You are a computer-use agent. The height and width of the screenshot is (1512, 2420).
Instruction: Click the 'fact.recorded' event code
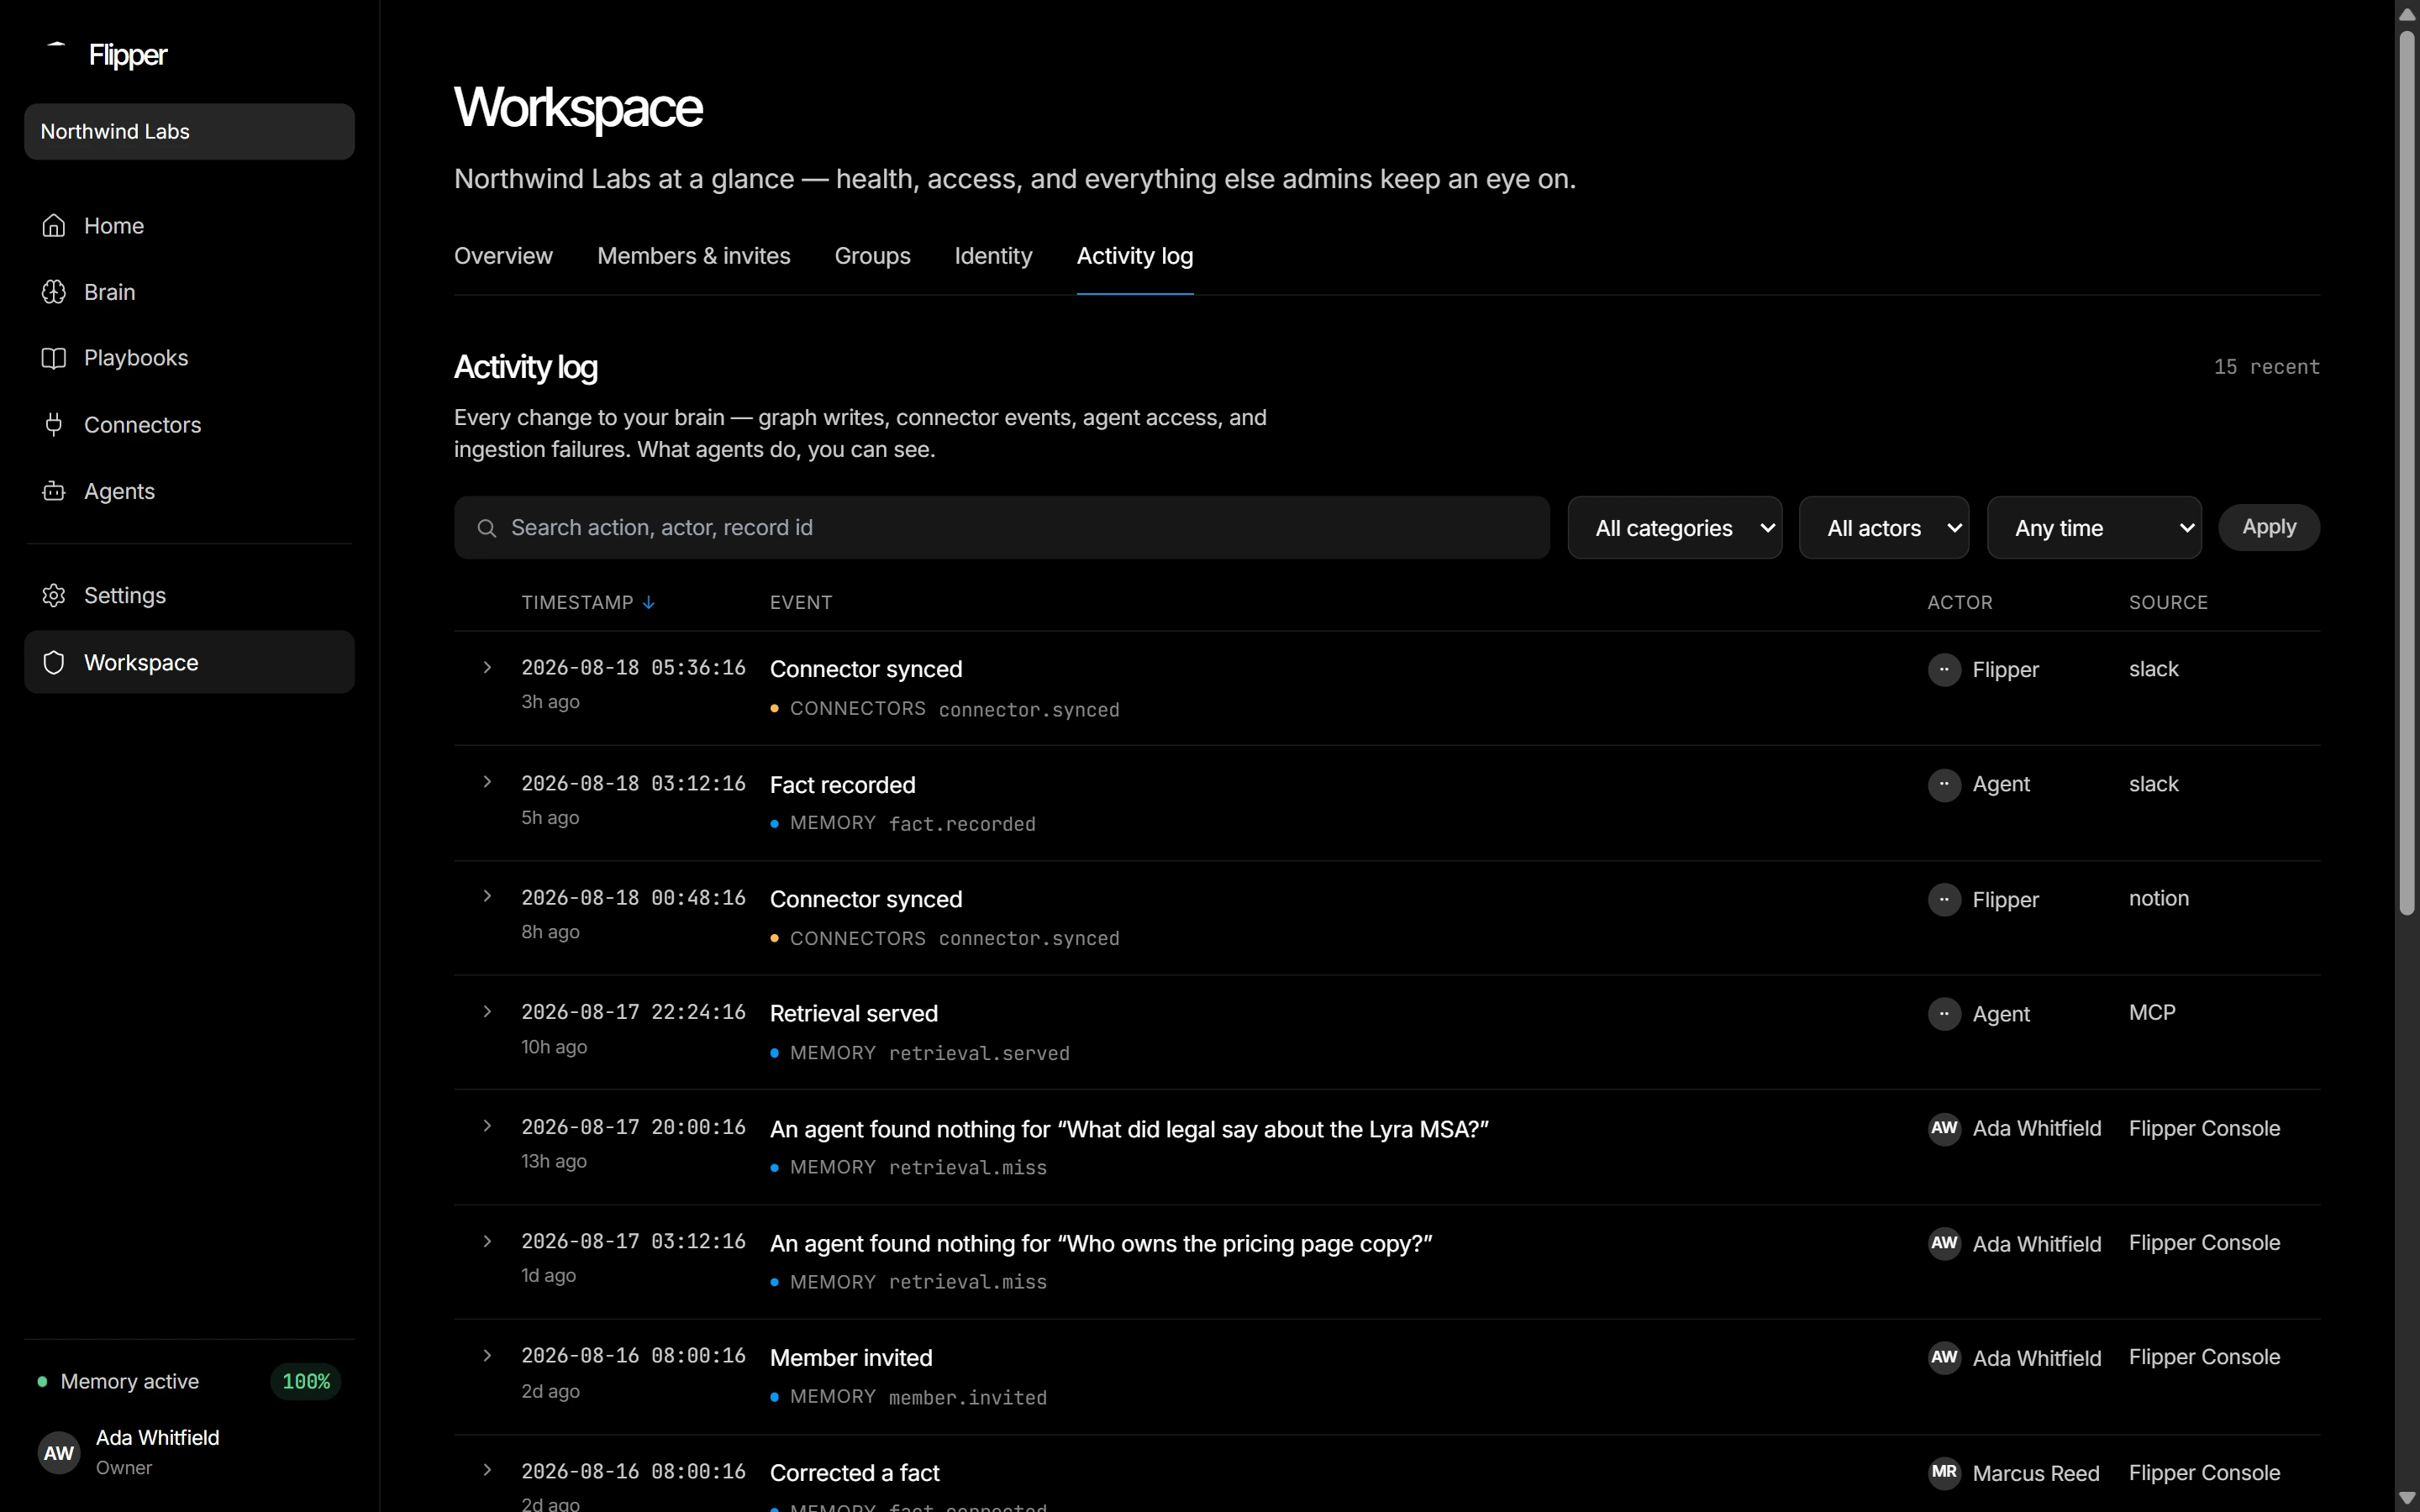[962, 825]
